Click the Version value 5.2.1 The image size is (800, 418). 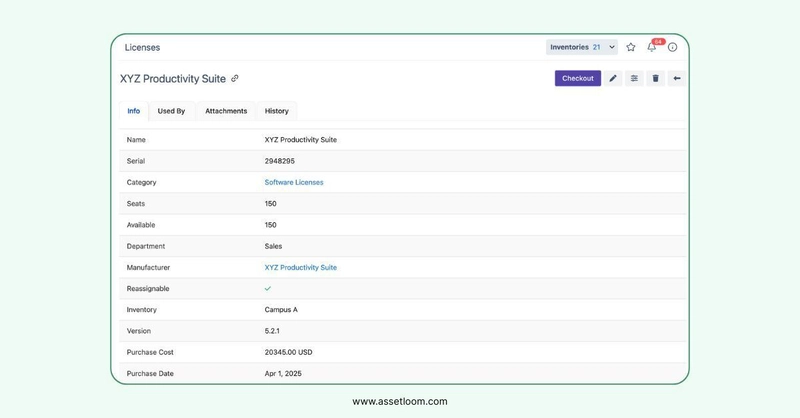272,331
